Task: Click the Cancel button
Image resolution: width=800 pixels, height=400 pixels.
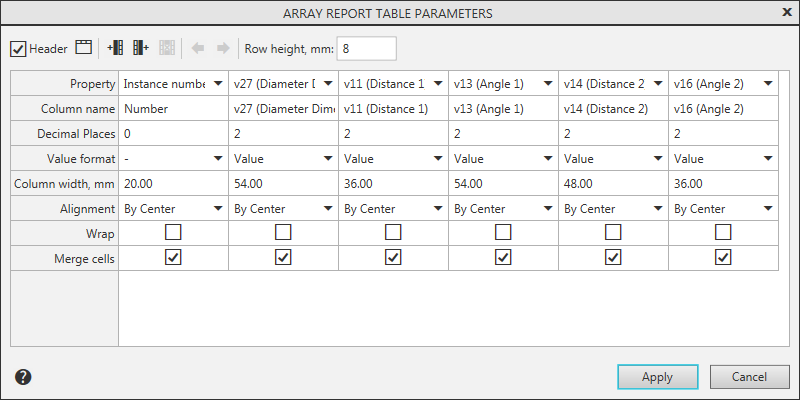Action: click(x=749, y=377)
